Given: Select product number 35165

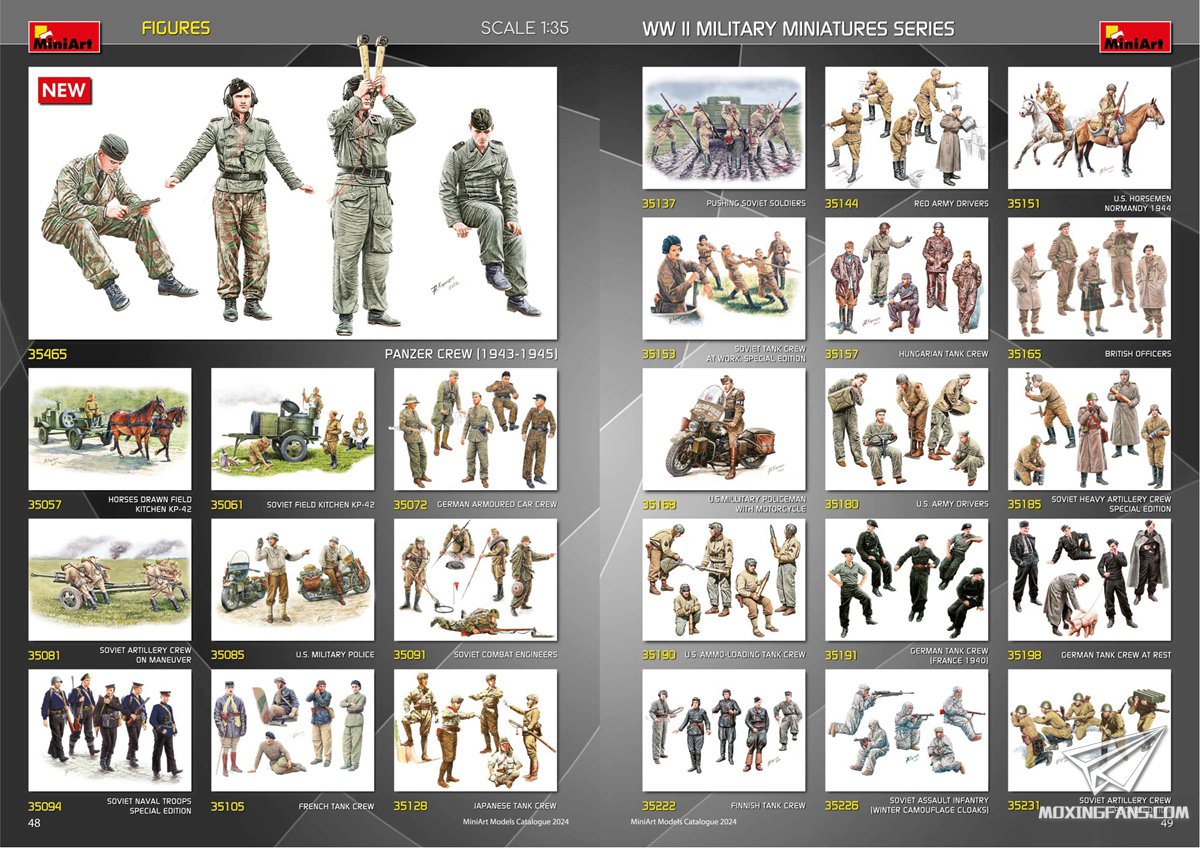Looking at the screenshot, I should click(1024, 354).
